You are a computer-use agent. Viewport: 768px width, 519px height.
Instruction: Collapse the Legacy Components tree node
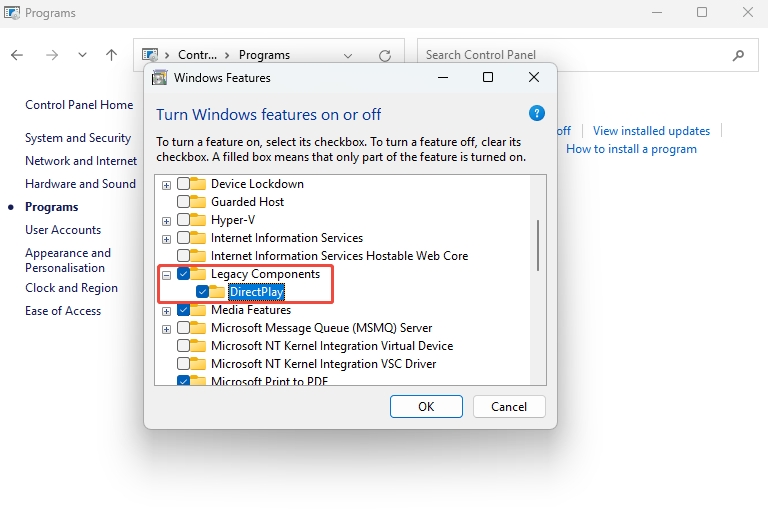tap(166, 274)
